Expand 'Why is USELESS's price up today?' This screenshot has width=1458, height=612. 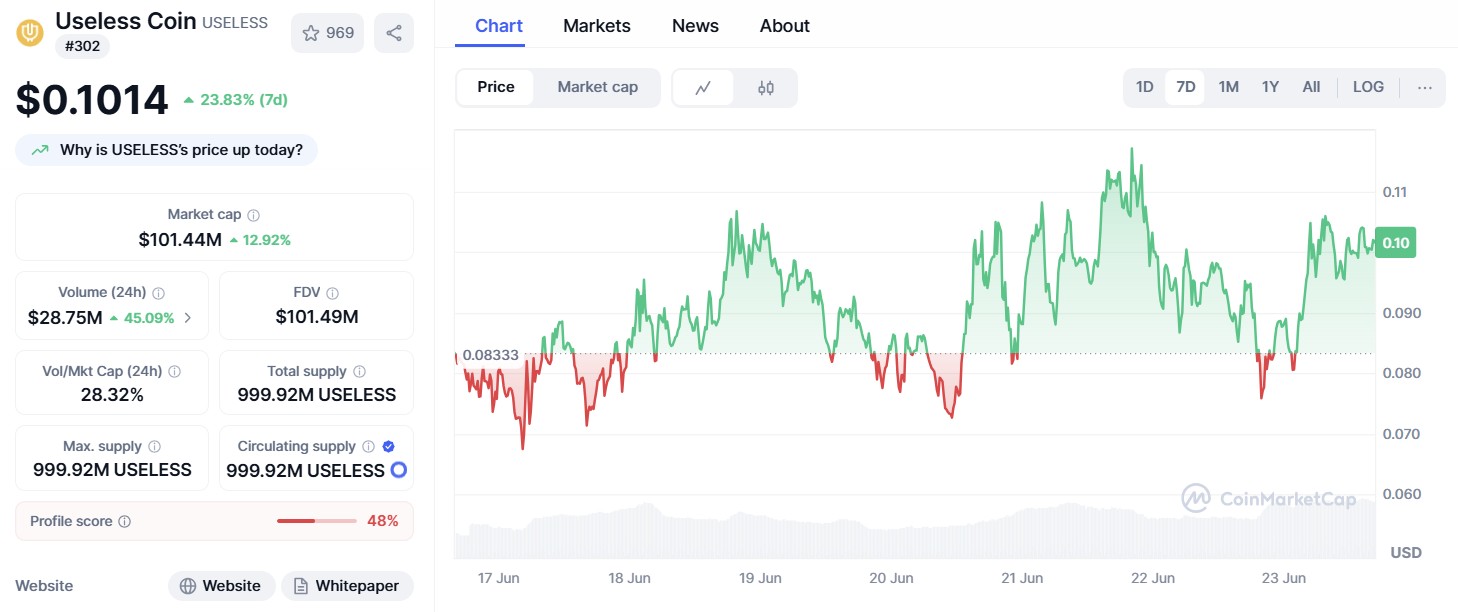pyautogui.click(x=166, y=150)
